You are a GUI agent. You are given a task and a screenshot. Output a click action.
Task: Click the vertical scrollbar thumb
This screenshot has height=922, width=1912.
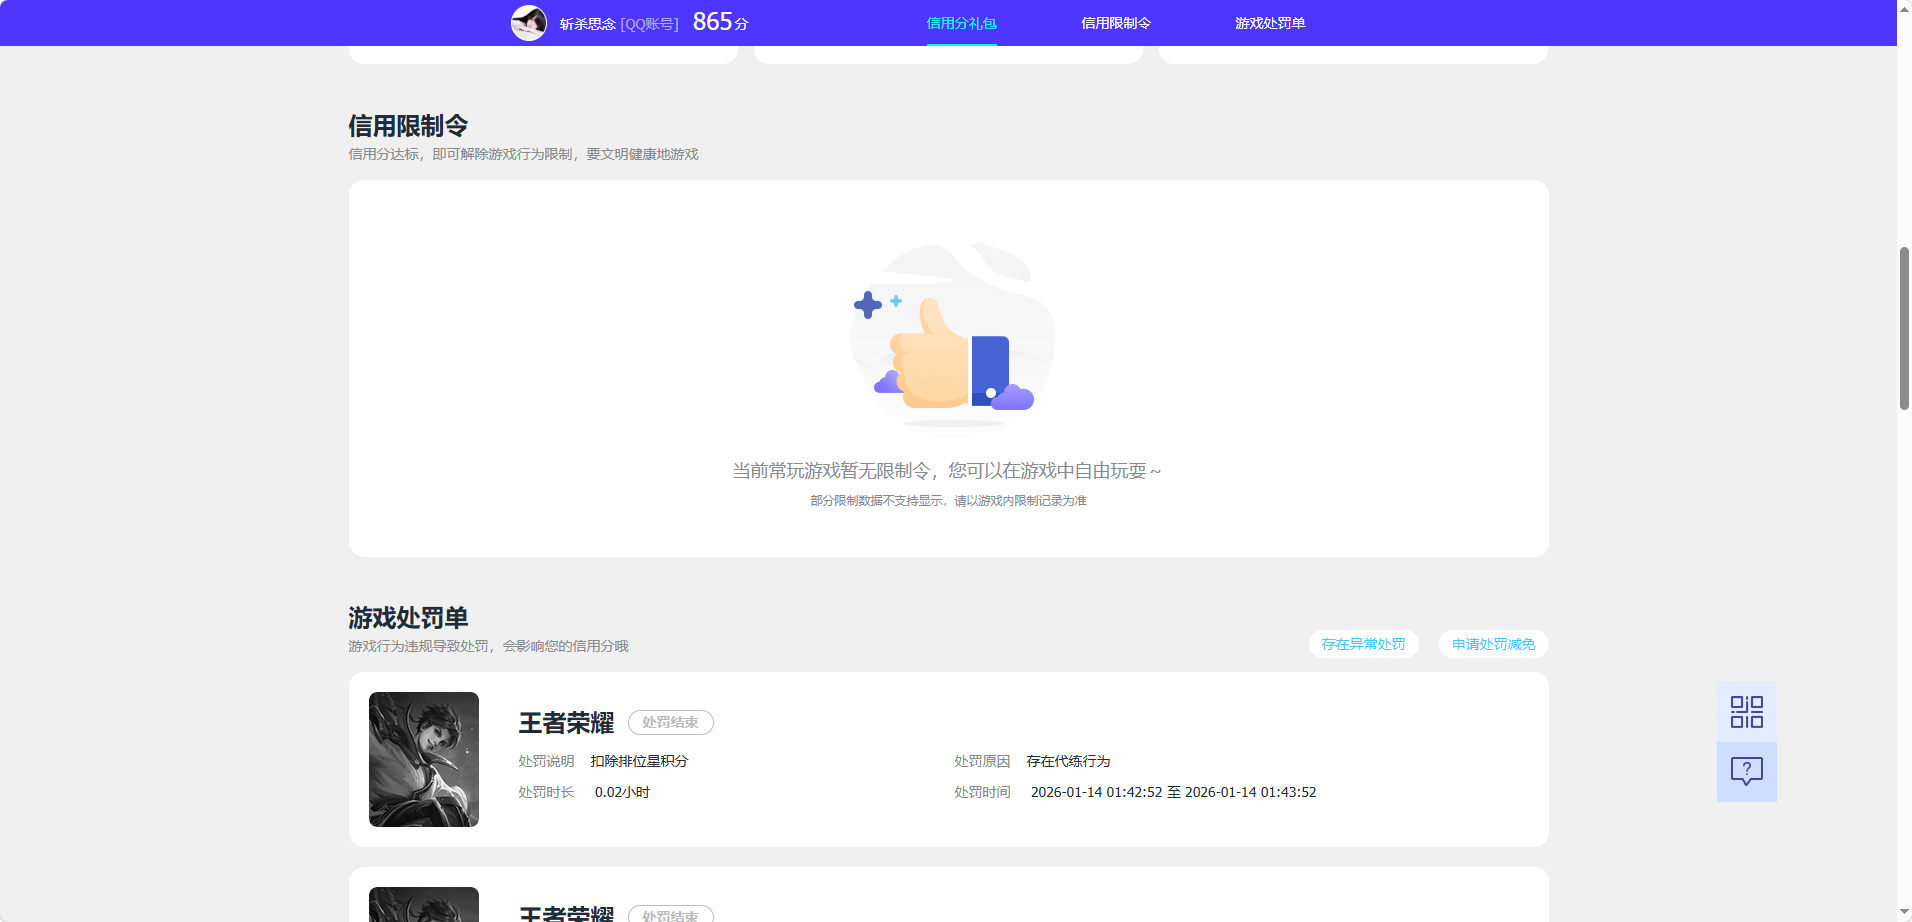coord(1904,328)
